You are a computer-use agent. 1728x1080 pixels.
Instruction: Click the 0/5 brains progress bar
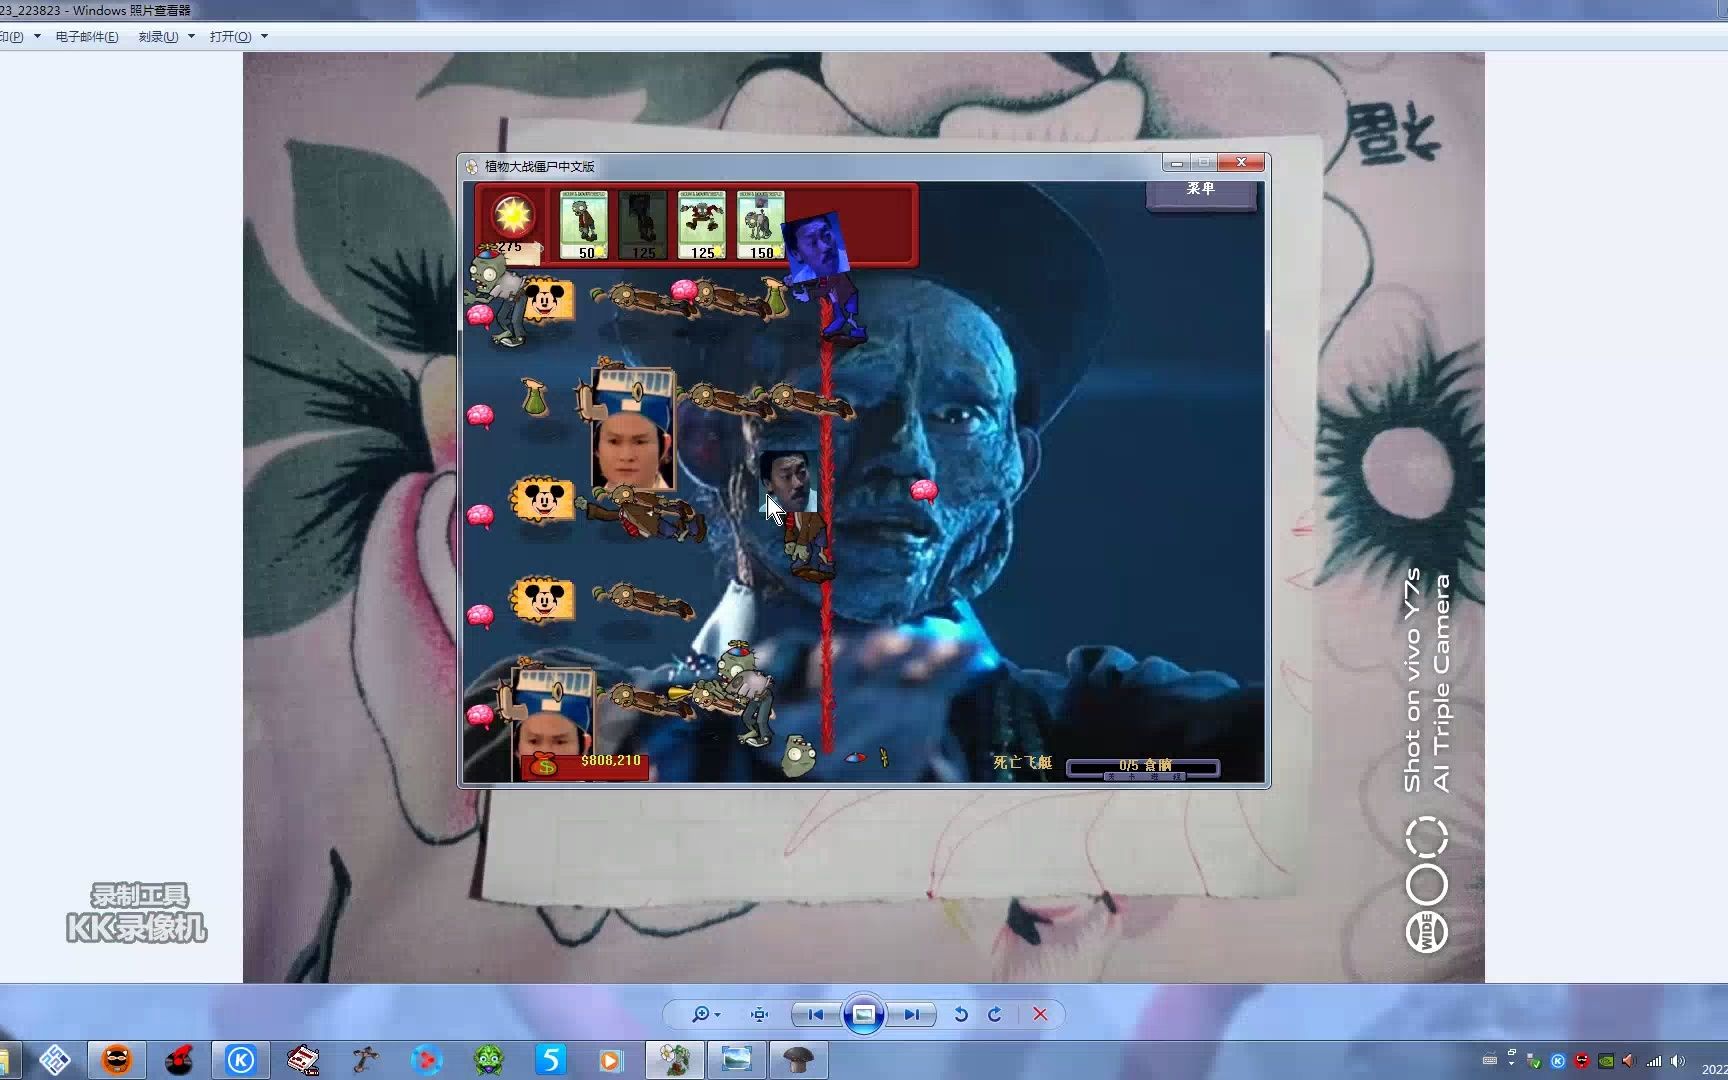[x=1143, y=767]
